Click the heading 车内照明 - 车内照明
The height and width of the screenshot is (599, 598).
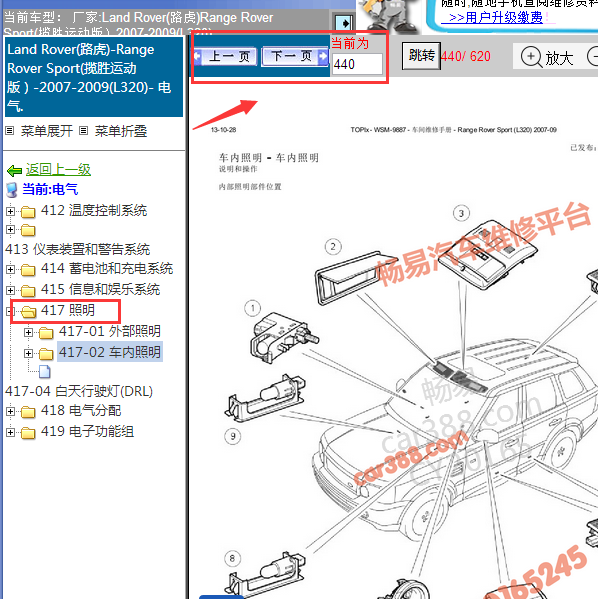pyautogui.click(x=269, y=158)
